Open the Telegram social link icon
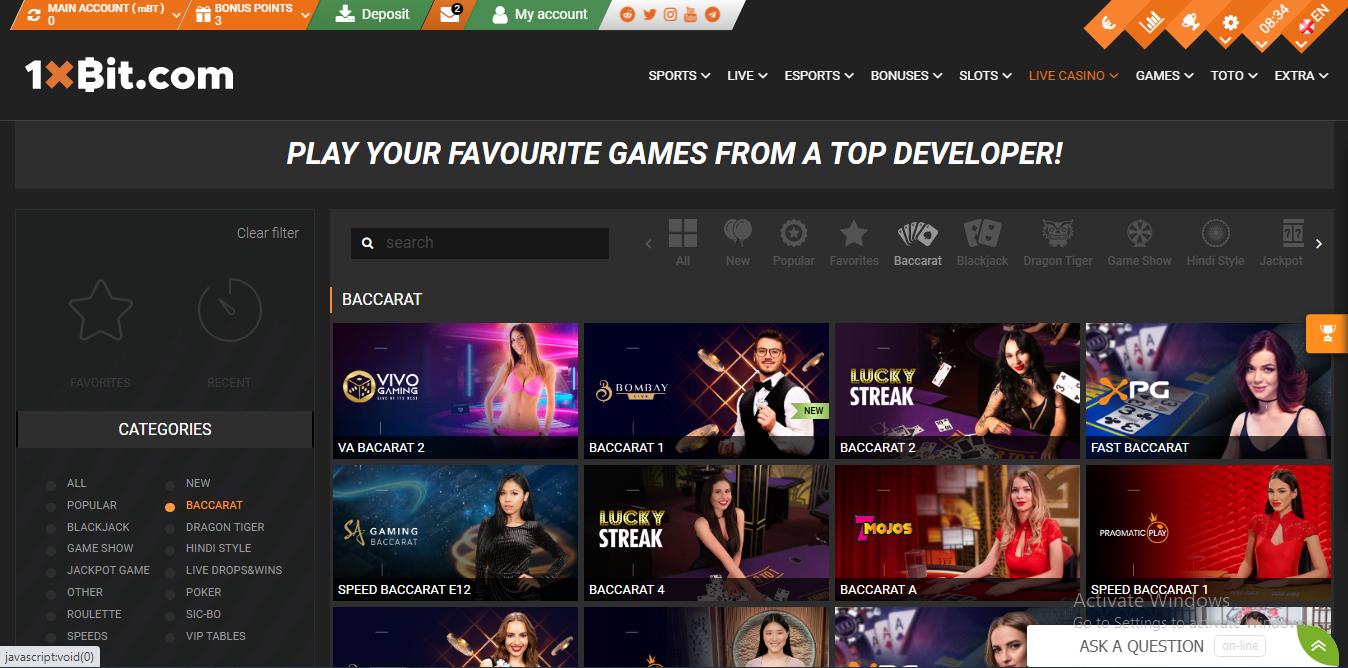Viewport: 1348px width, 668px height. [712, 14]
